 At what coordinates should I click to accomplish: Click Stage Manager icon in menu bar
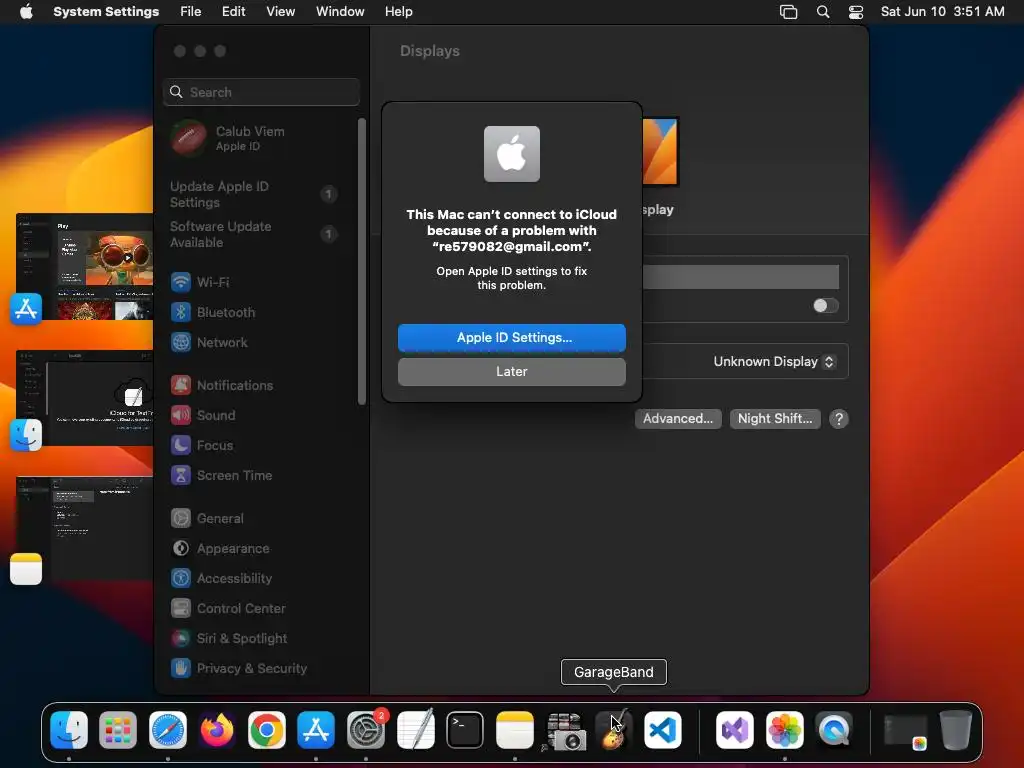tap(788, 12)
